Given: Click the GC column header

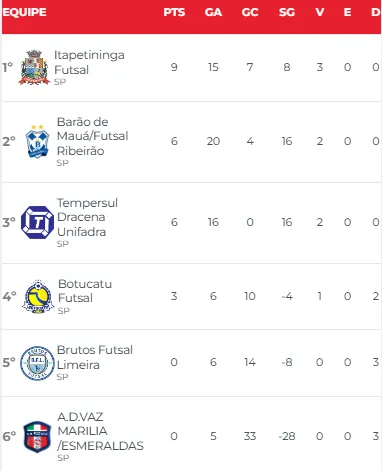Looking at the screenshot, I should (250, 12).
